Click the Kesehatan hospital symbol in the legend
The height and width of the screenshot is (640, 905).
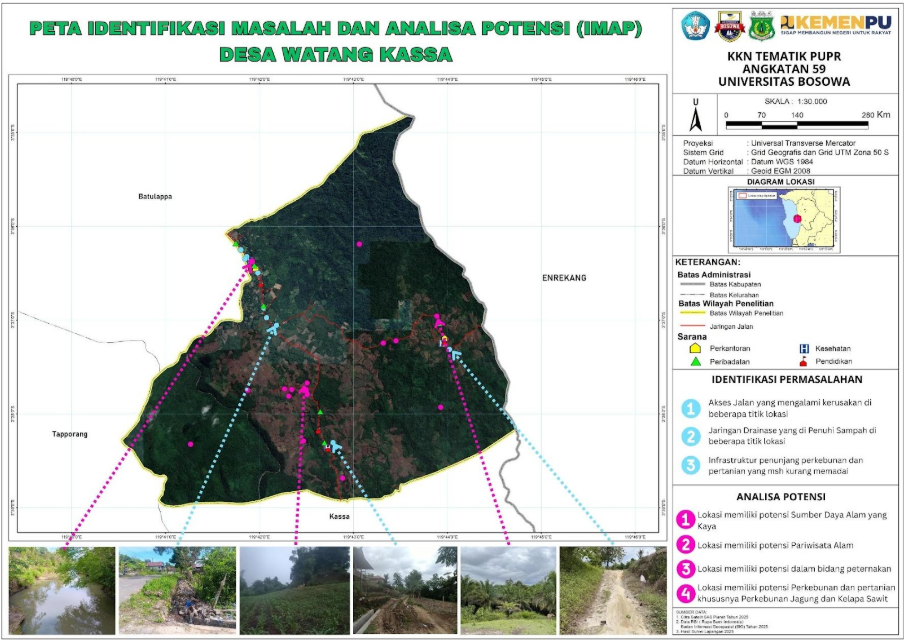(x=804, y=348)
